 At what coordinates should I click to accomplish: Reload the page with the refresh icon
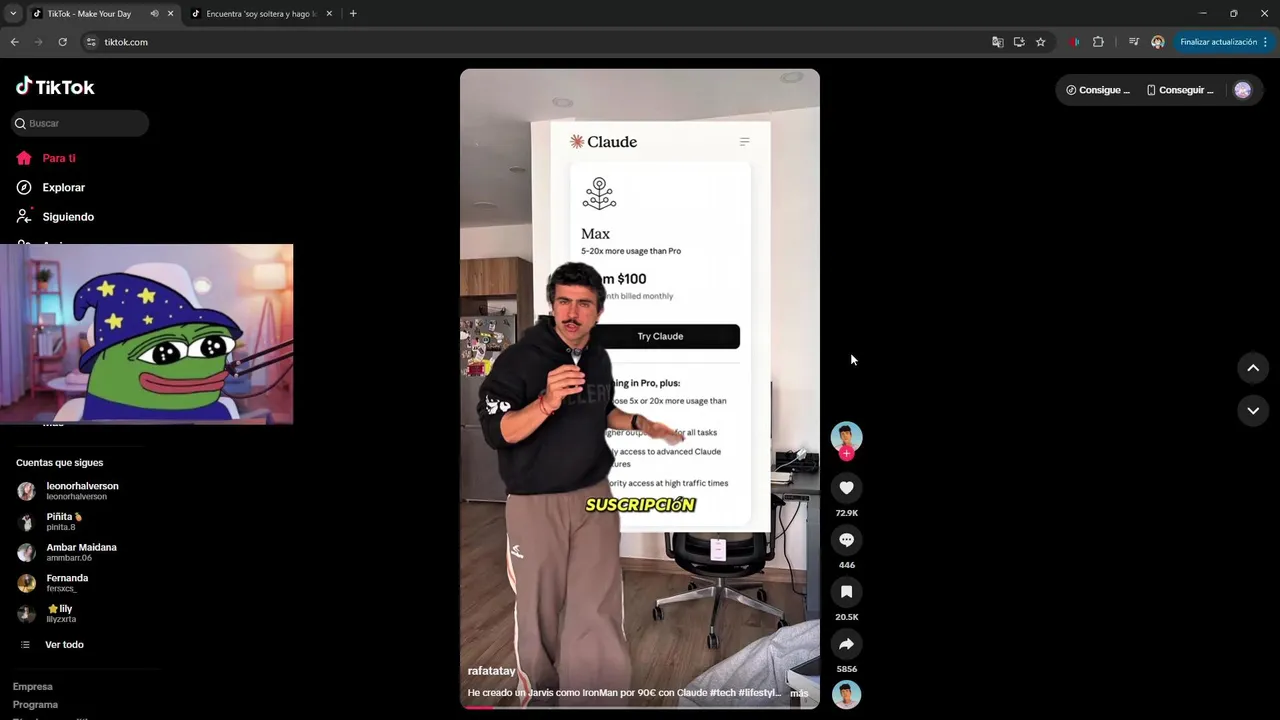[62, 42]
